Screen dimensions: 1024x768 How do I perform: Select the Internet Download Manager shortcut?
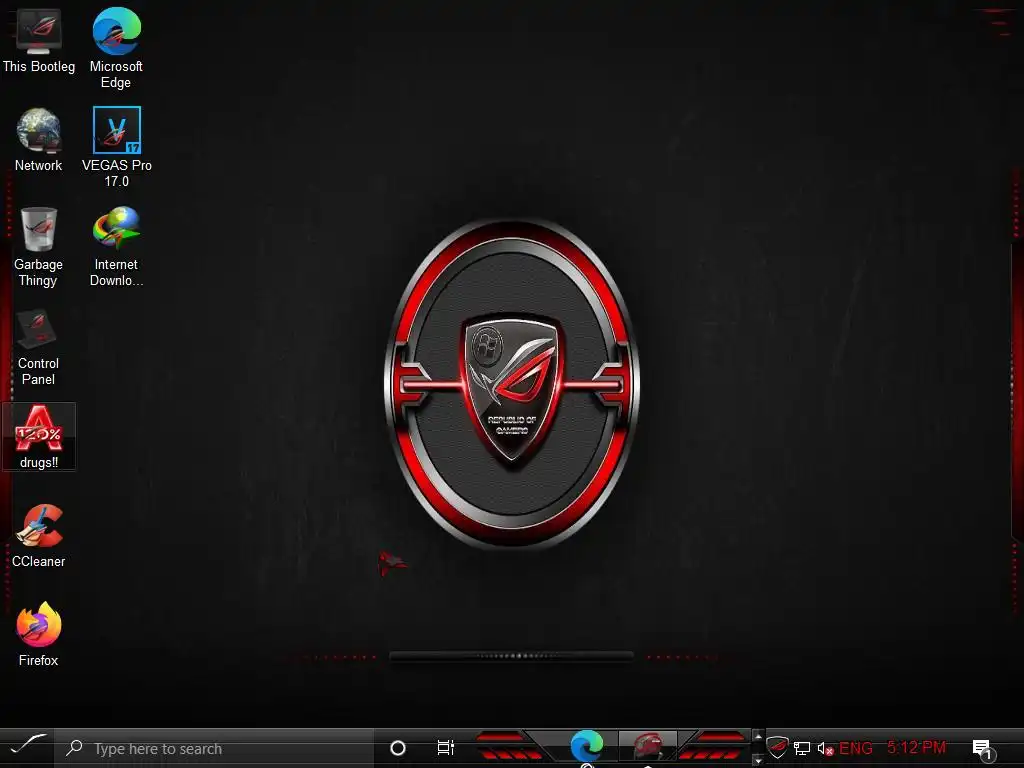(116, 247)
